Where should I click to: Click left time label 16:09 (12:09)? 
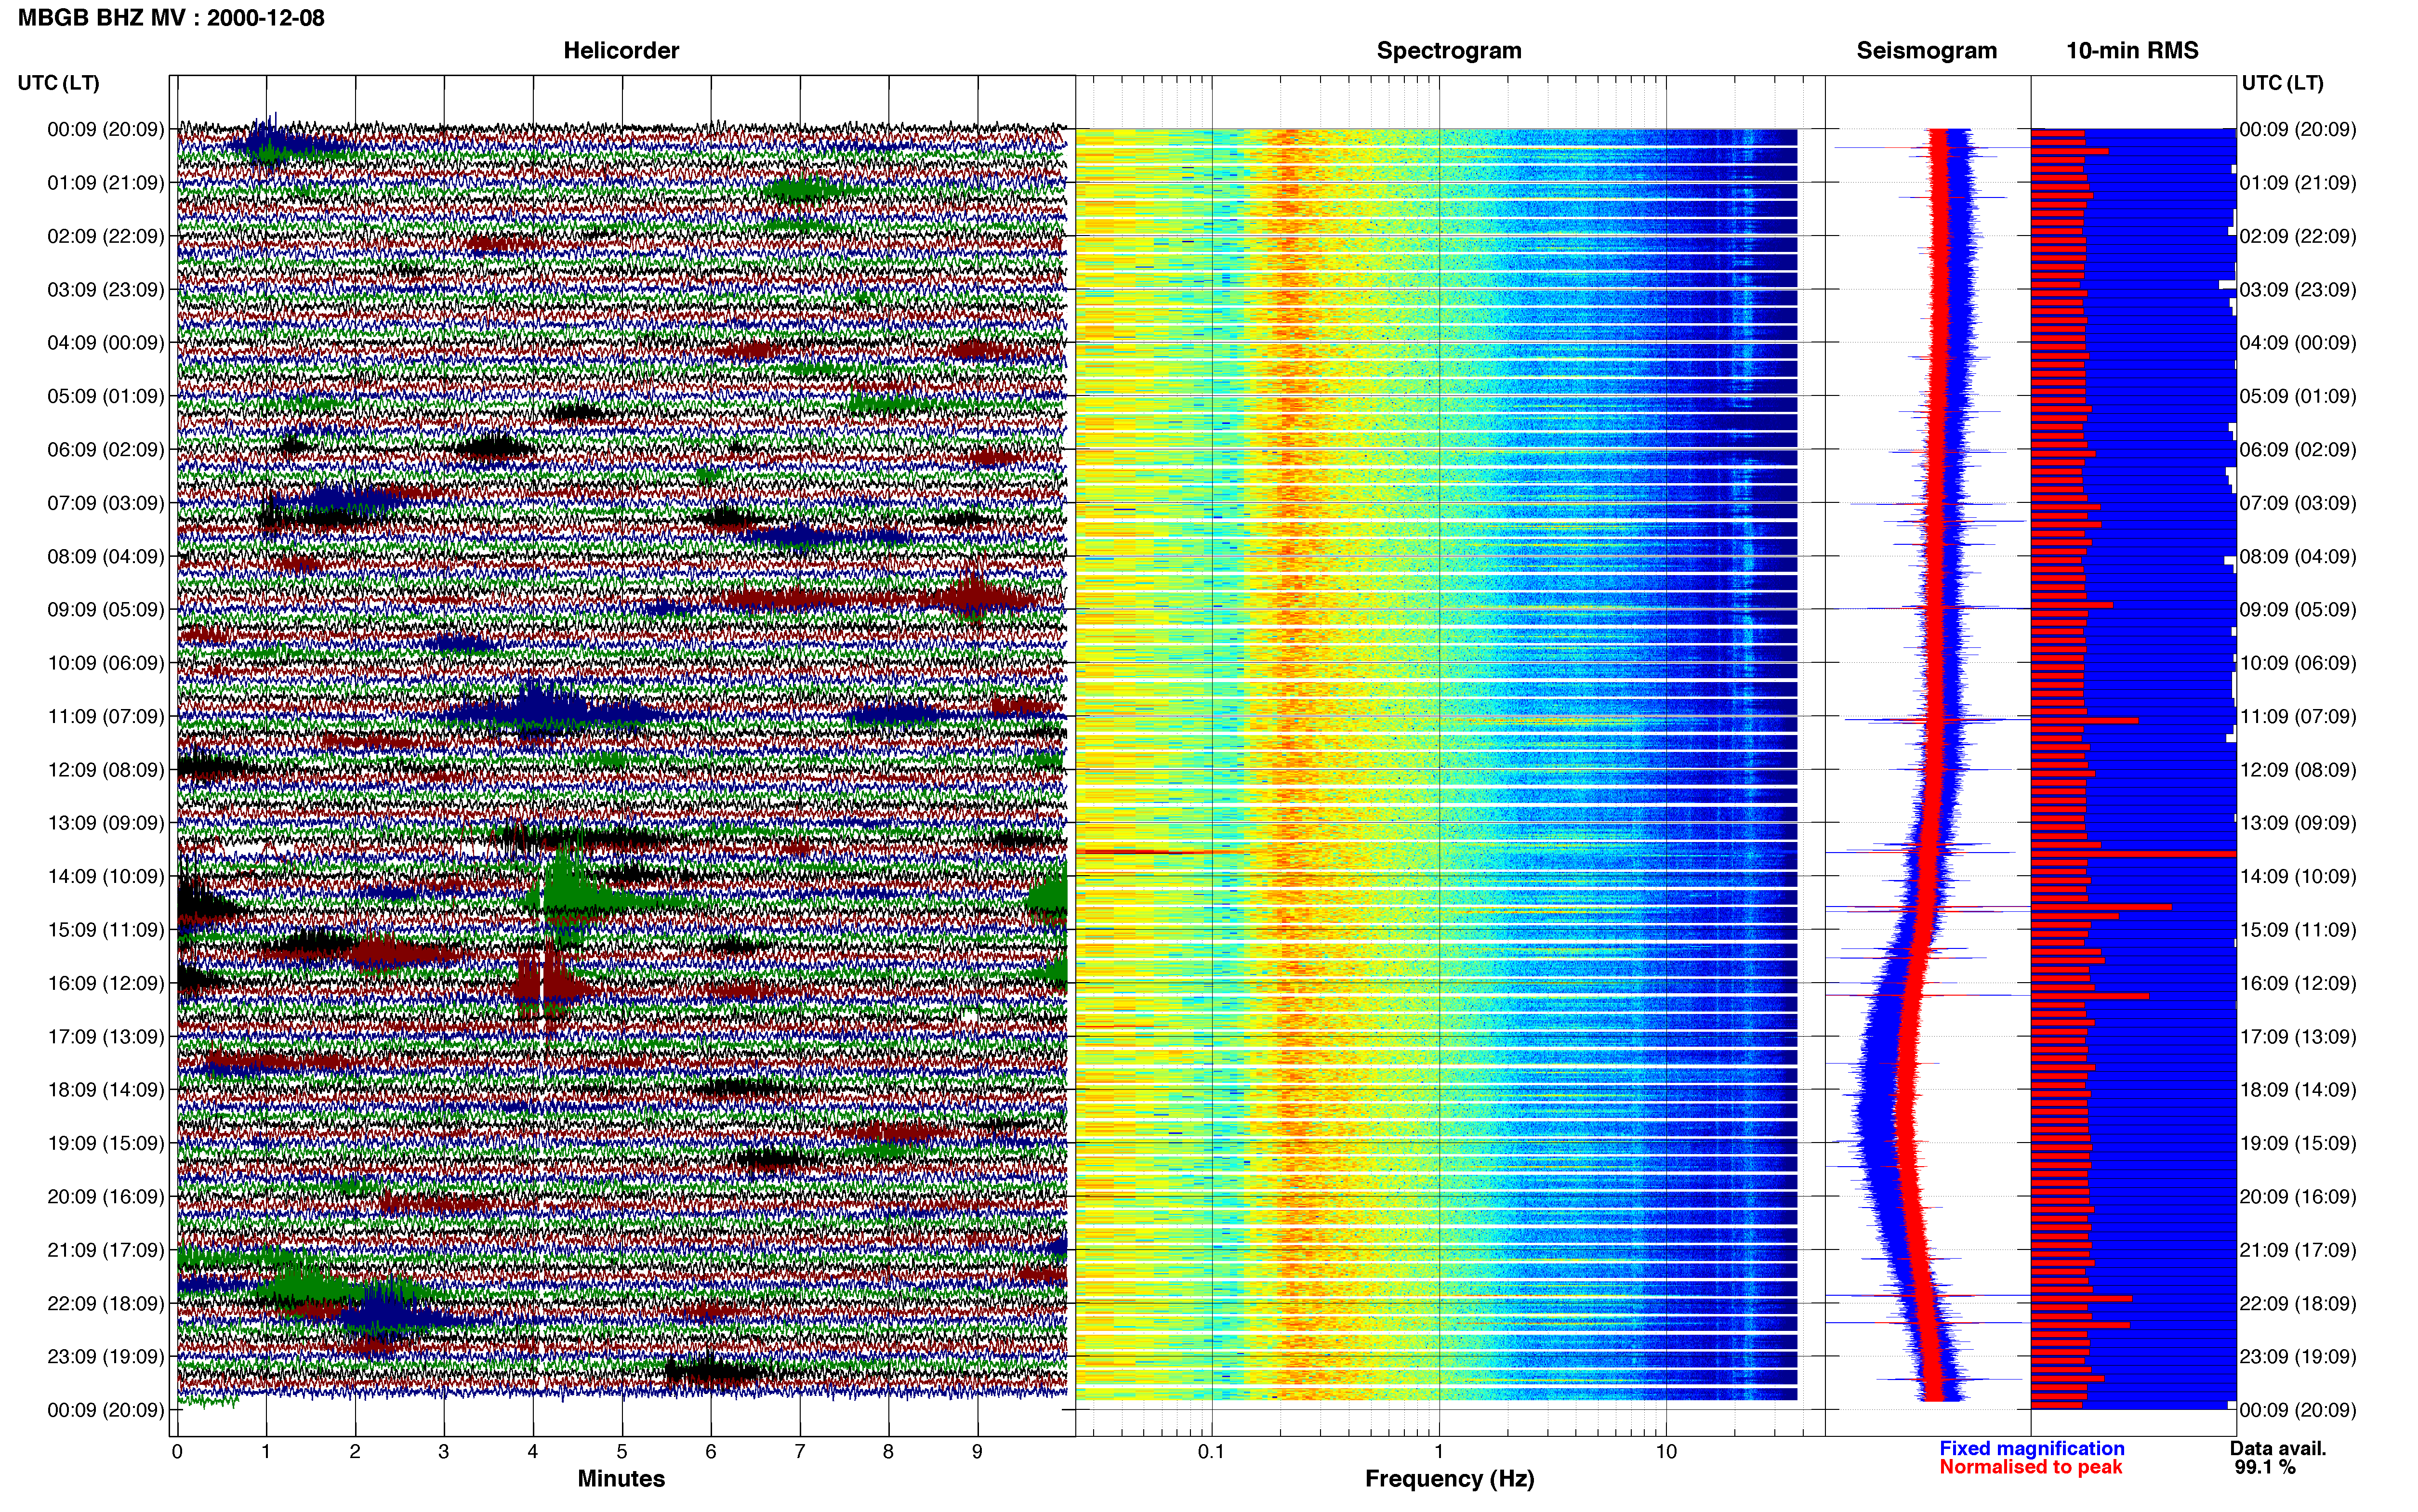[105, 983]
